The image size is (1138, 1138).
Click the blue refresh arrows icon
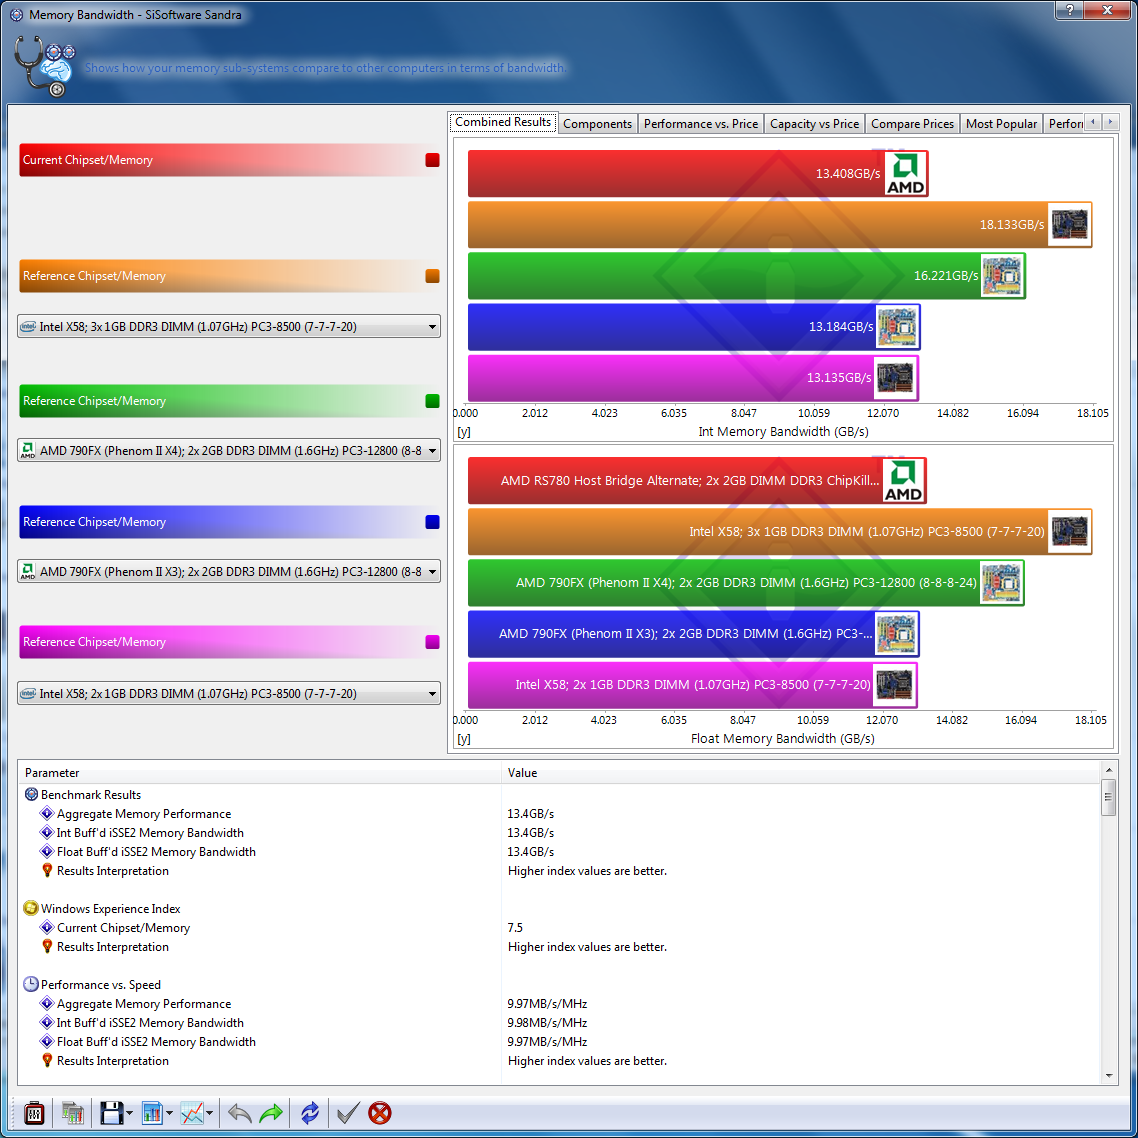click(310, 1113)
